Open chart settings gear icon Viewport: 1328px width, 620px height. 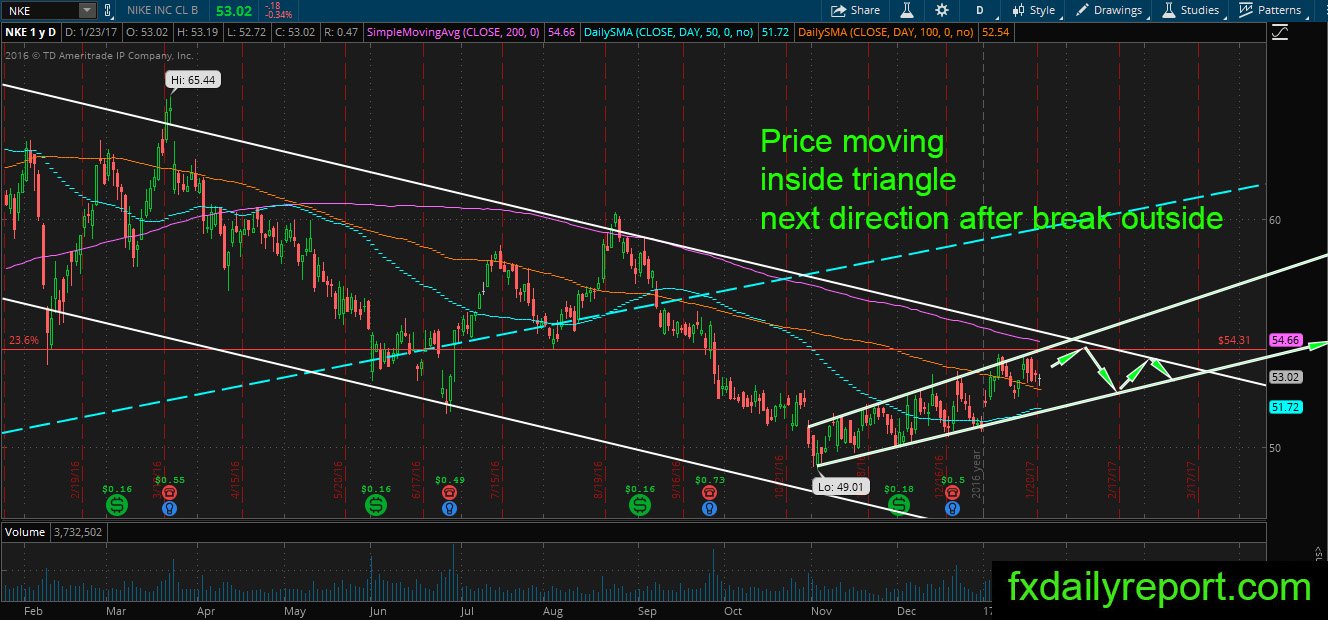(x=942, y=10)
